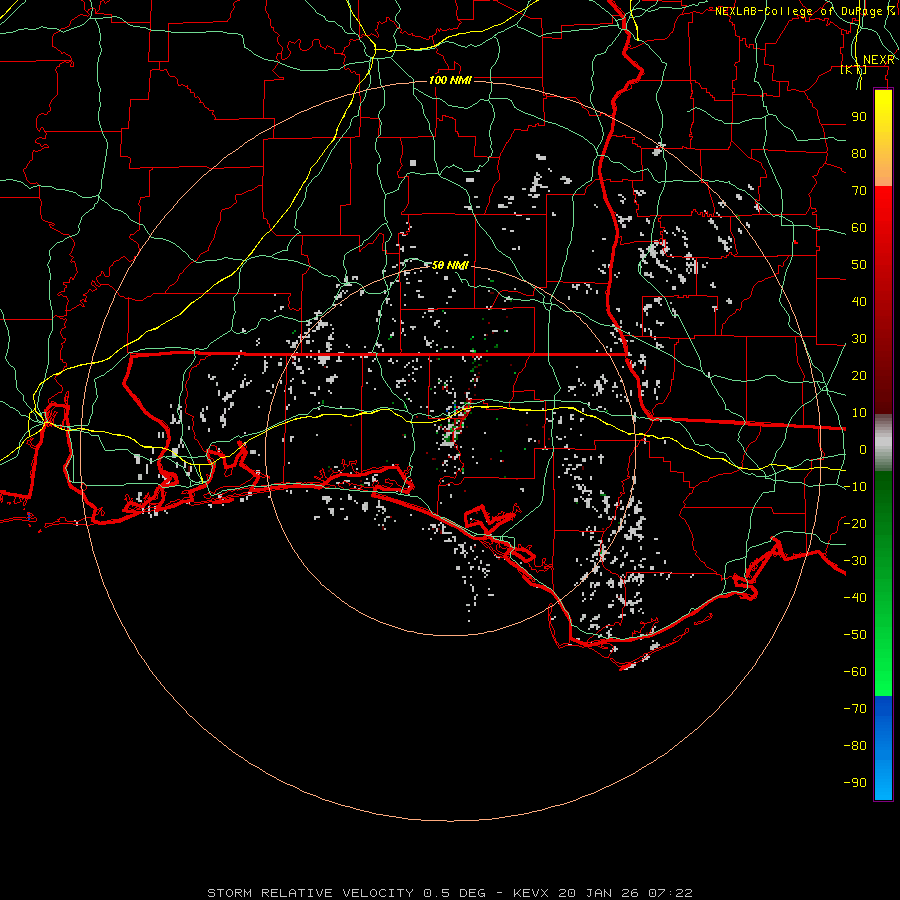This screenshot has width=900, height=900.
Task: Click the 70 value on the velocity scale
Action: click(859, 191)
